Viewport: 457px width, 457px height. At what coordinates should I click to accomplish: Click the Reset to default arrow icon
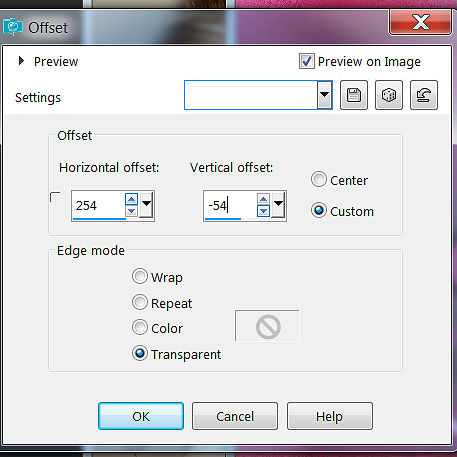(424, 95)
